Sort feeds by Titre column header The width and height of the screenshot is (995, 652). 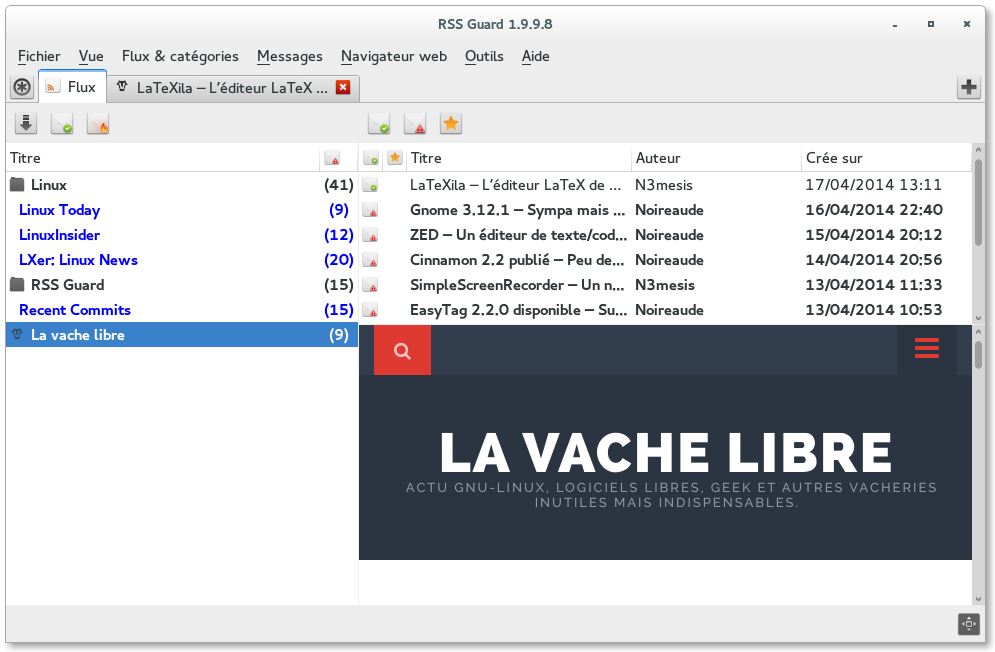[162, 157]
